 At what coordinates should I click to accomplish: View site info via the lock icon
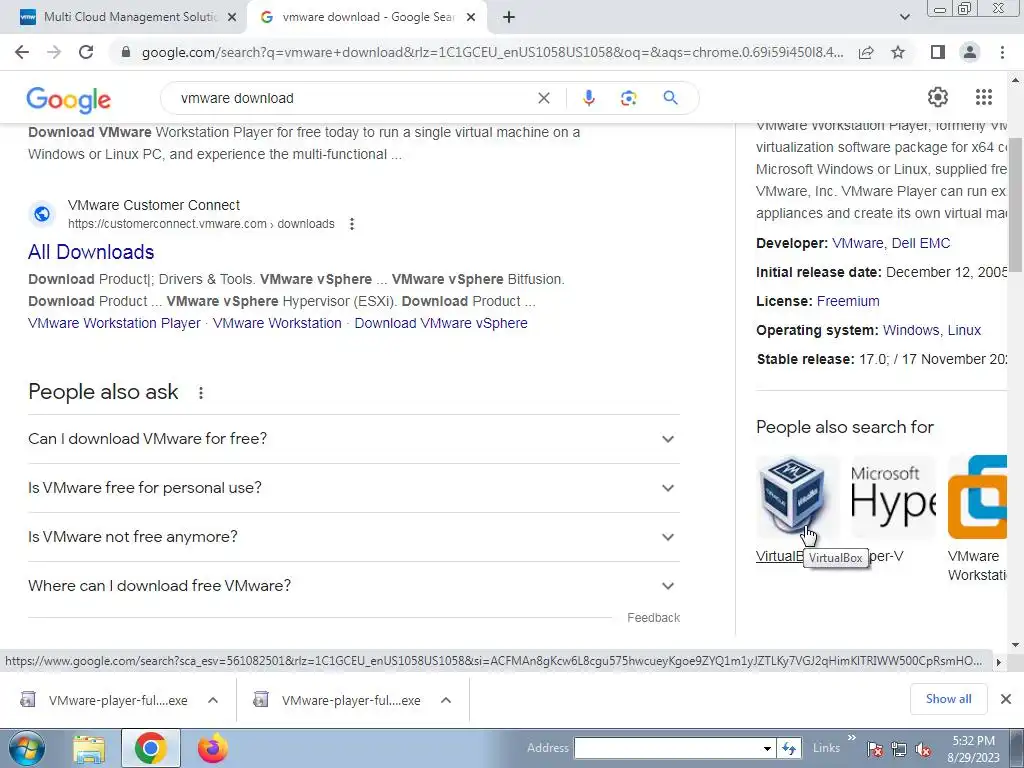coord(126,52)
